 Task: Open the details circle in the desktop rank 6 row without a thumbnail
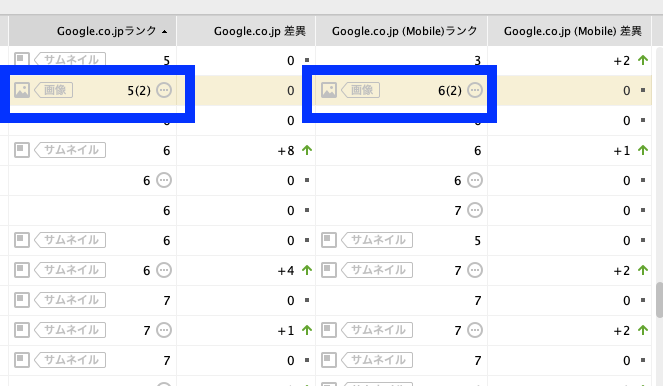click(x=164, y=180)
